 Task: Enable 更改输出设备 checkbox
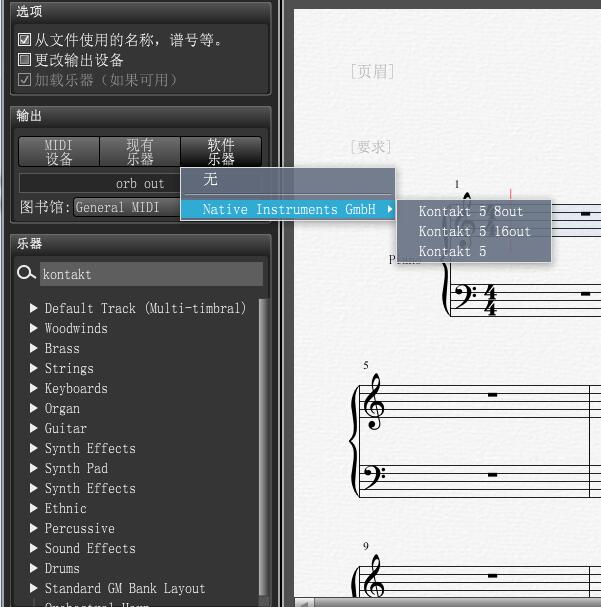click(25, 60)
